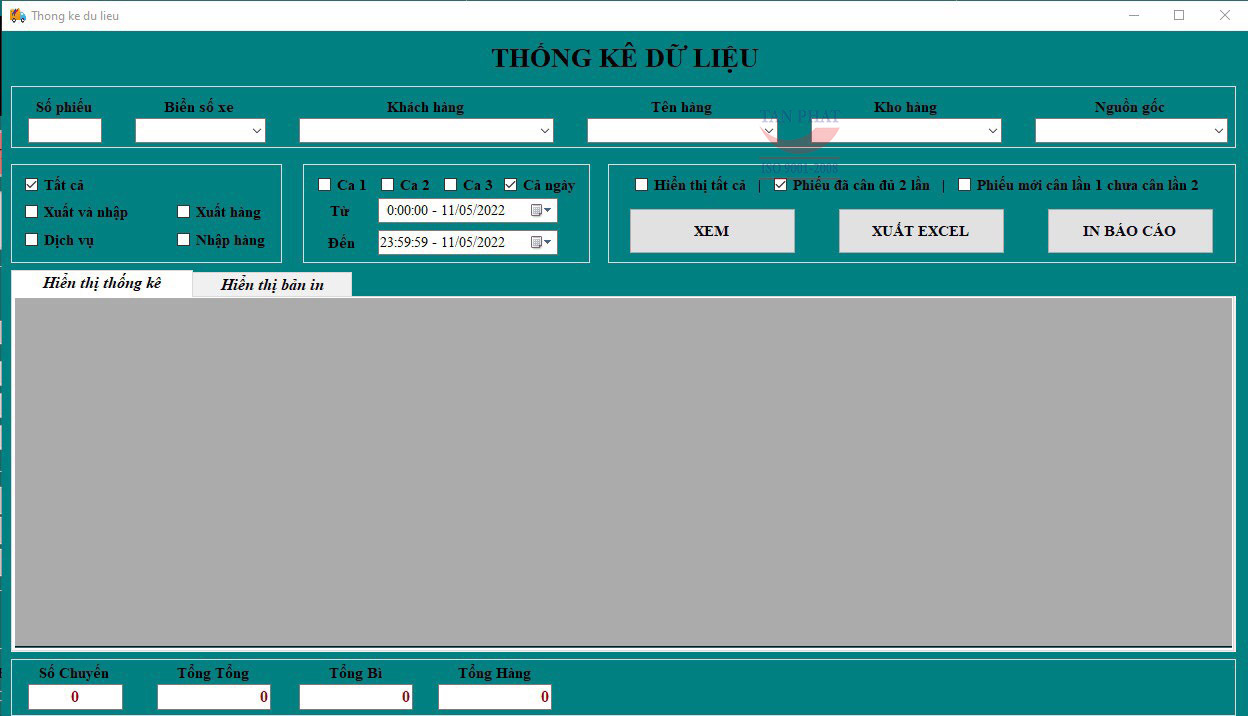The image size is (1248, 716).
Task: Click the Số phiếu input field
Action: point(65,131)
